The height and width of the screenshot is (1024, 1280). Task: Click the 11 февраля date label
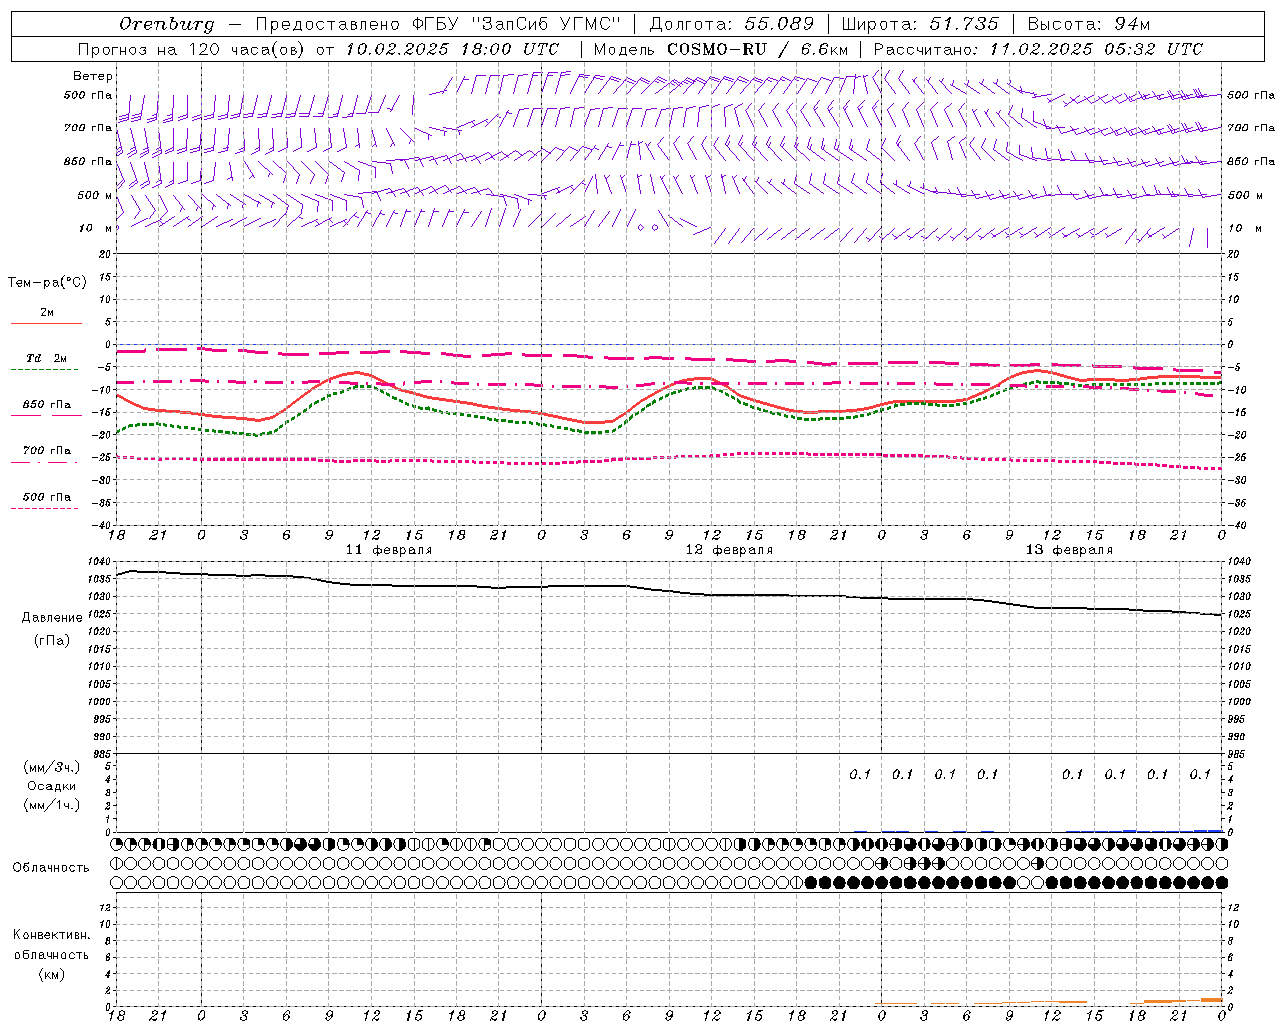click(389, 550)
